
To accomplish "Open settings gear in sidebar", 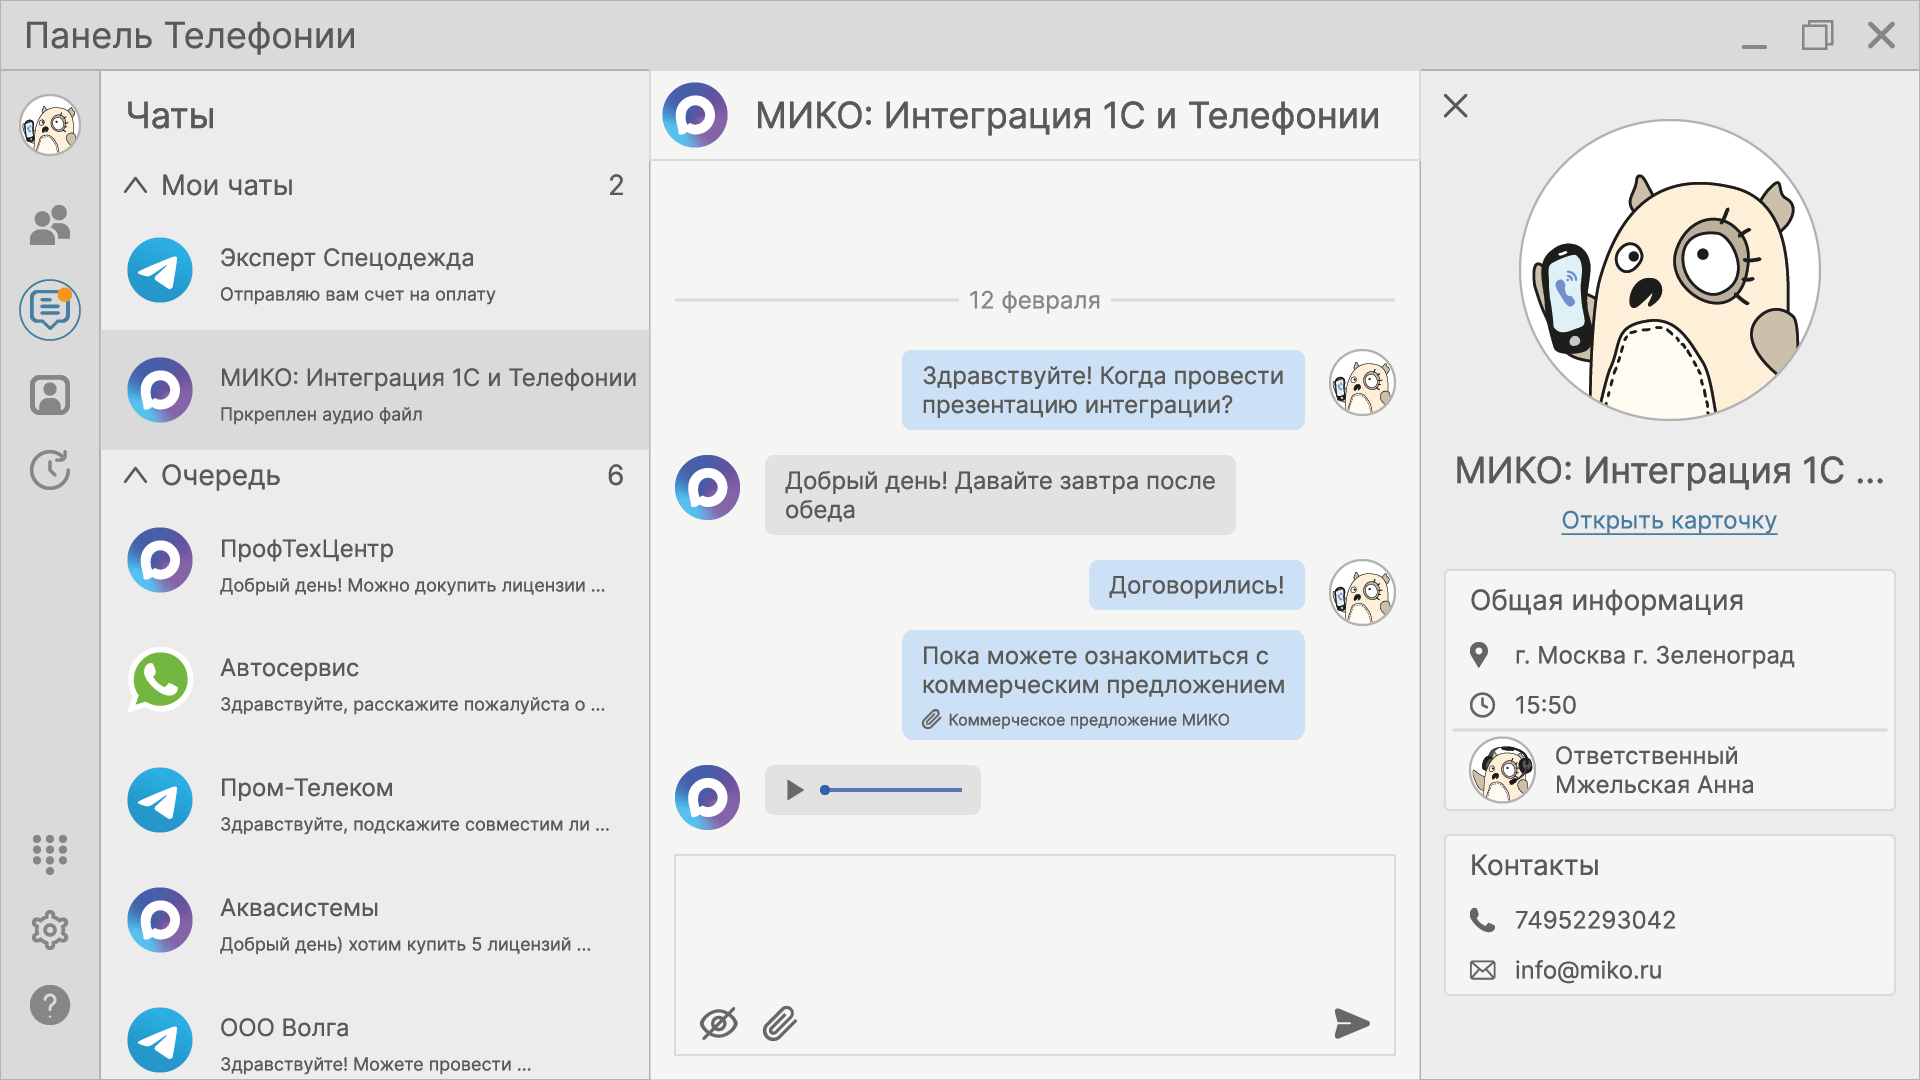I will click(50, 930).
